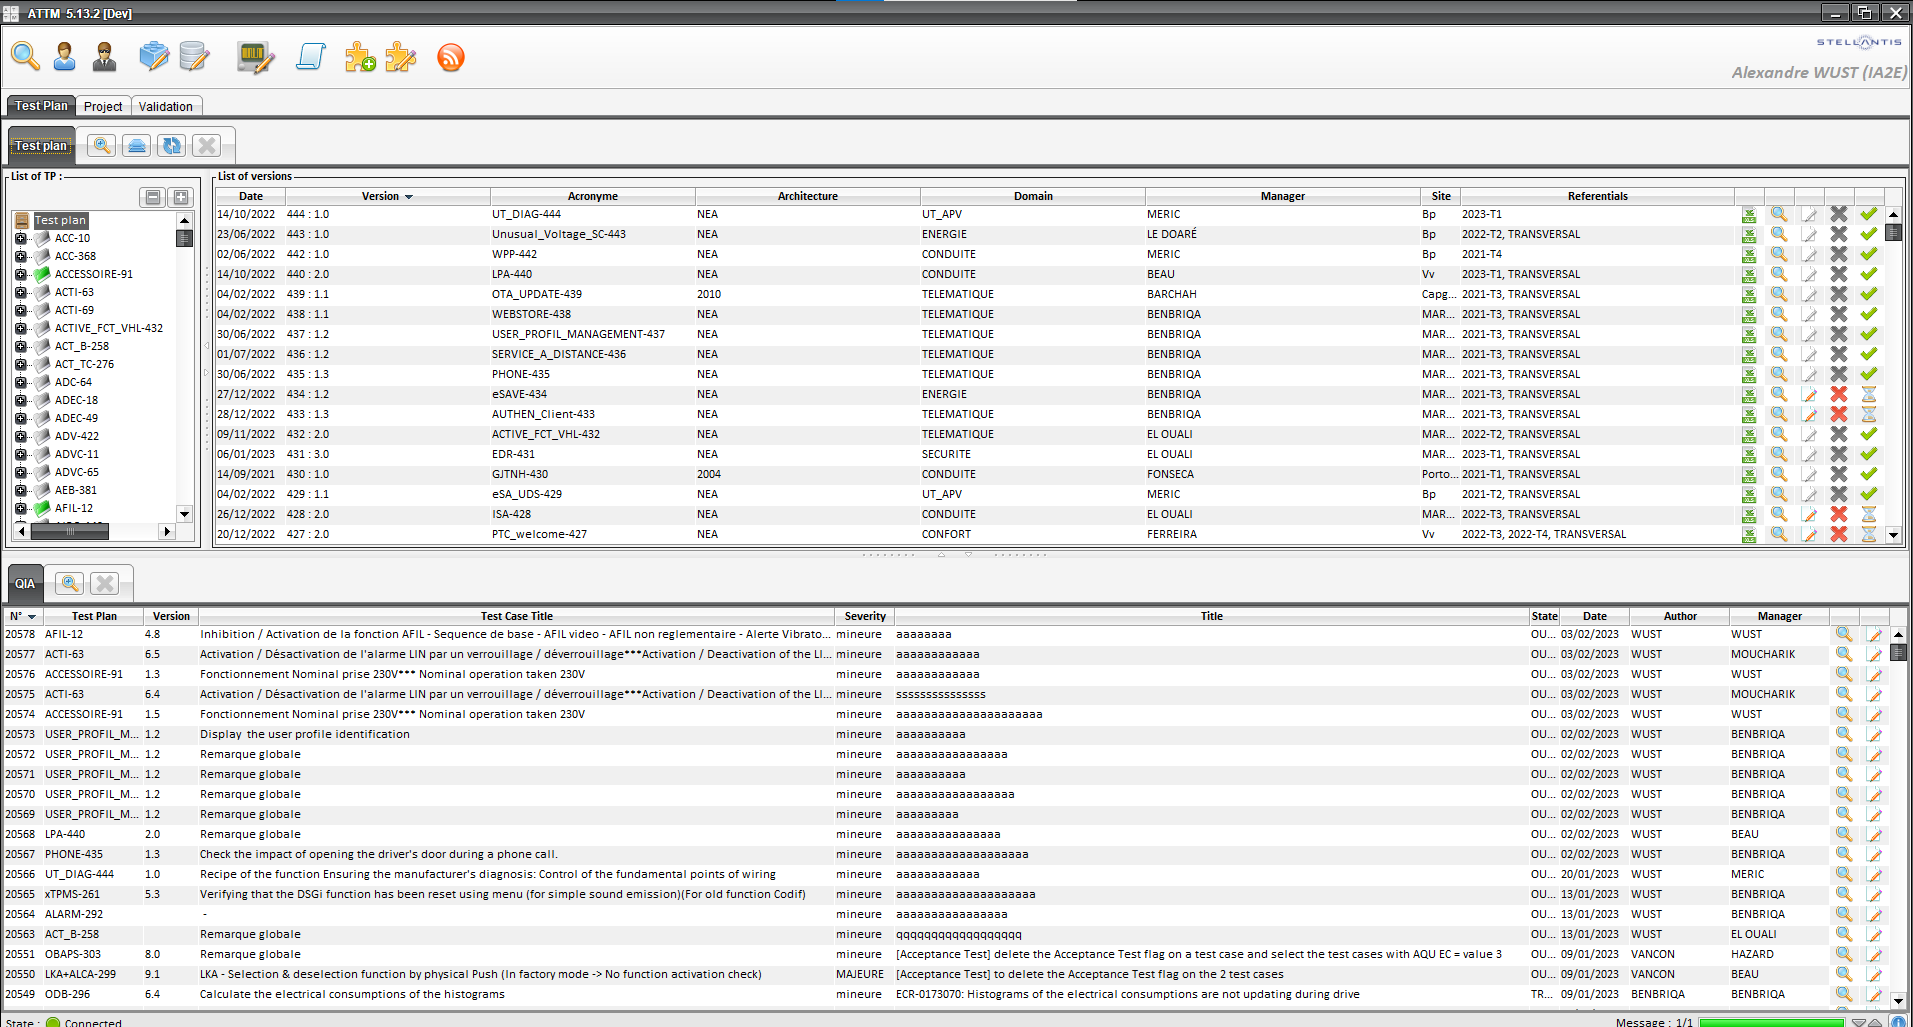
Task: Click red delete cross for eSAVE-434 row
Action: 1838,395
